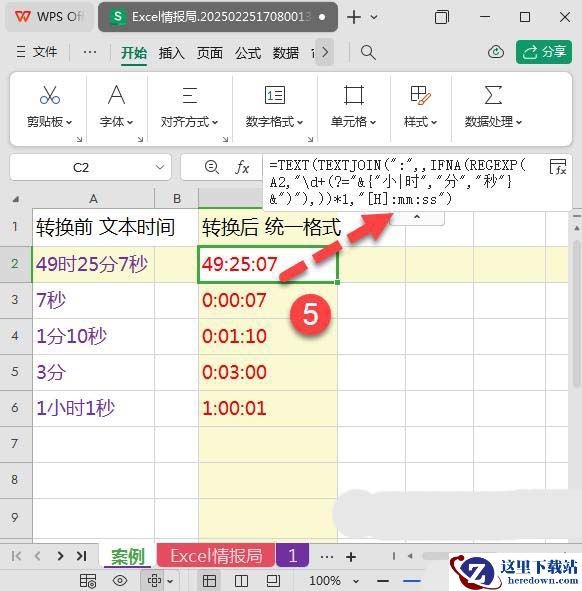Open the sum data processing icon
Screen dimensions: 582x591
coord(493,95)
